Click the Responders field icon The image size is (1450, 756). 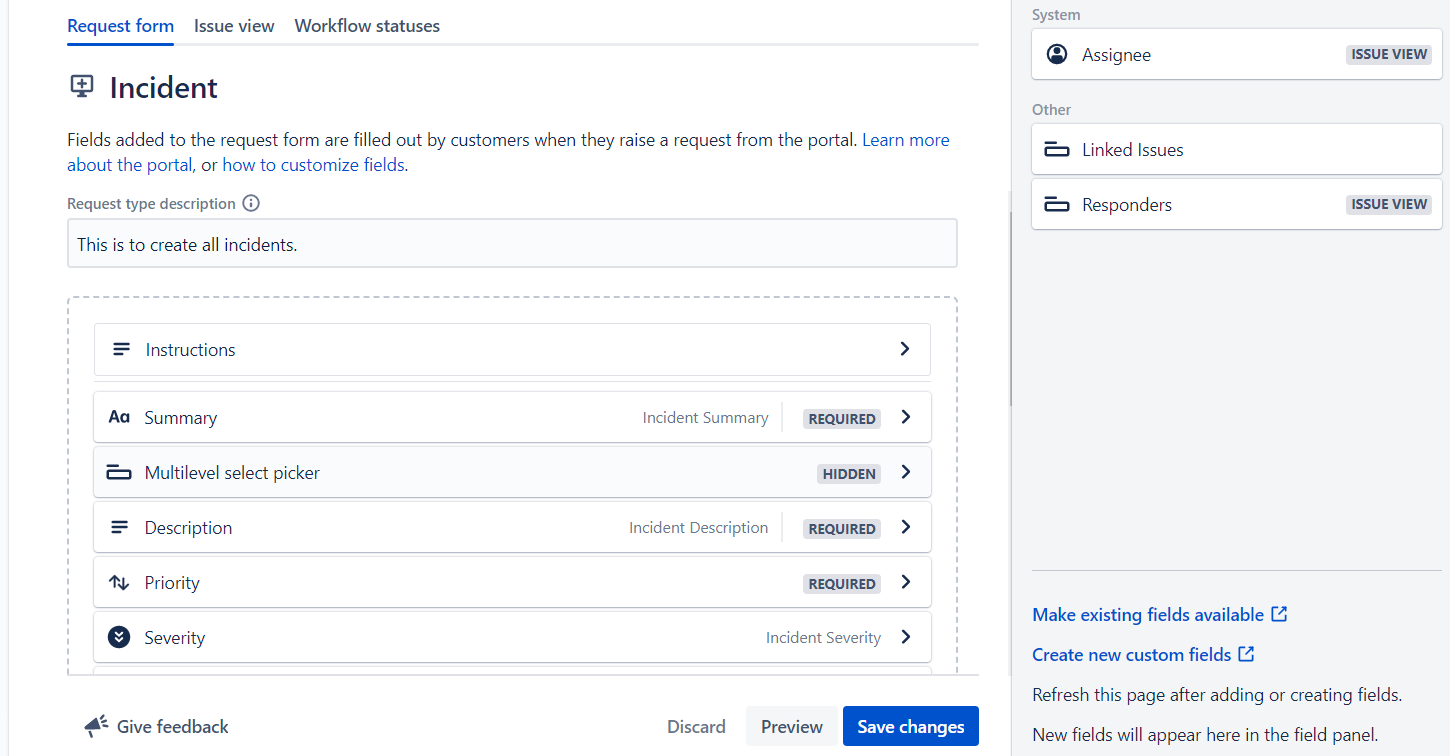coord(1057,205)
